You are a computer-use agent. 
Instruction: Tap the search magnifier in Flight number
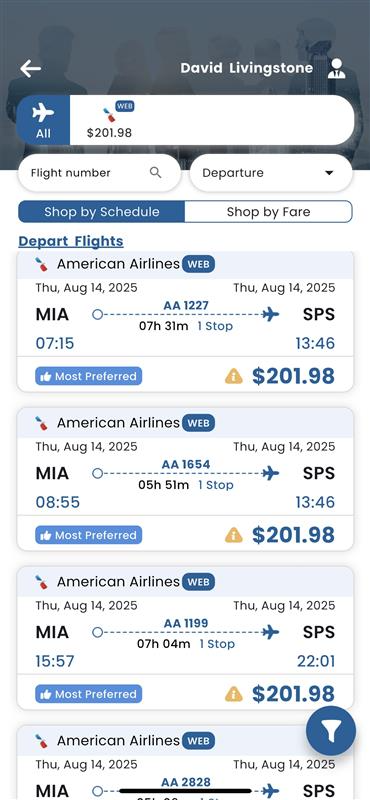156,172
